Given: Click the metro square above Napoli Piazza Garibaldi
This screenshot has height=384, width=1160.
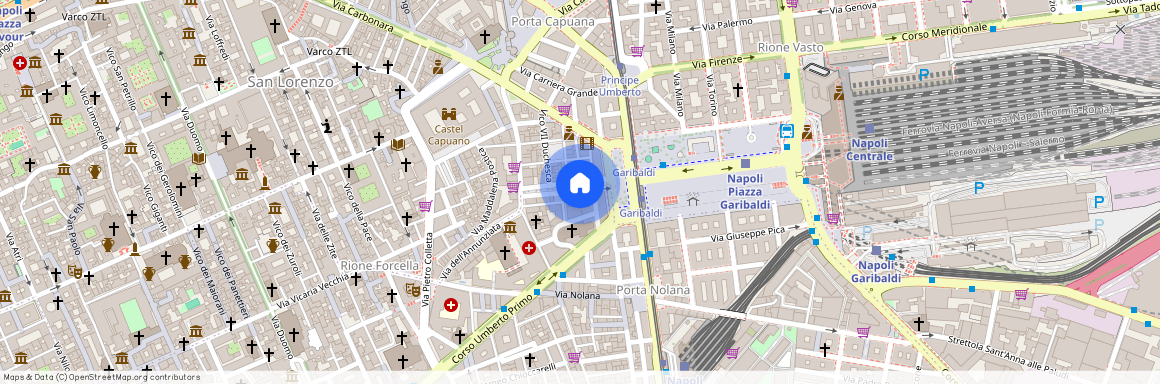Looking at the screenshot, I should point(745,164).
